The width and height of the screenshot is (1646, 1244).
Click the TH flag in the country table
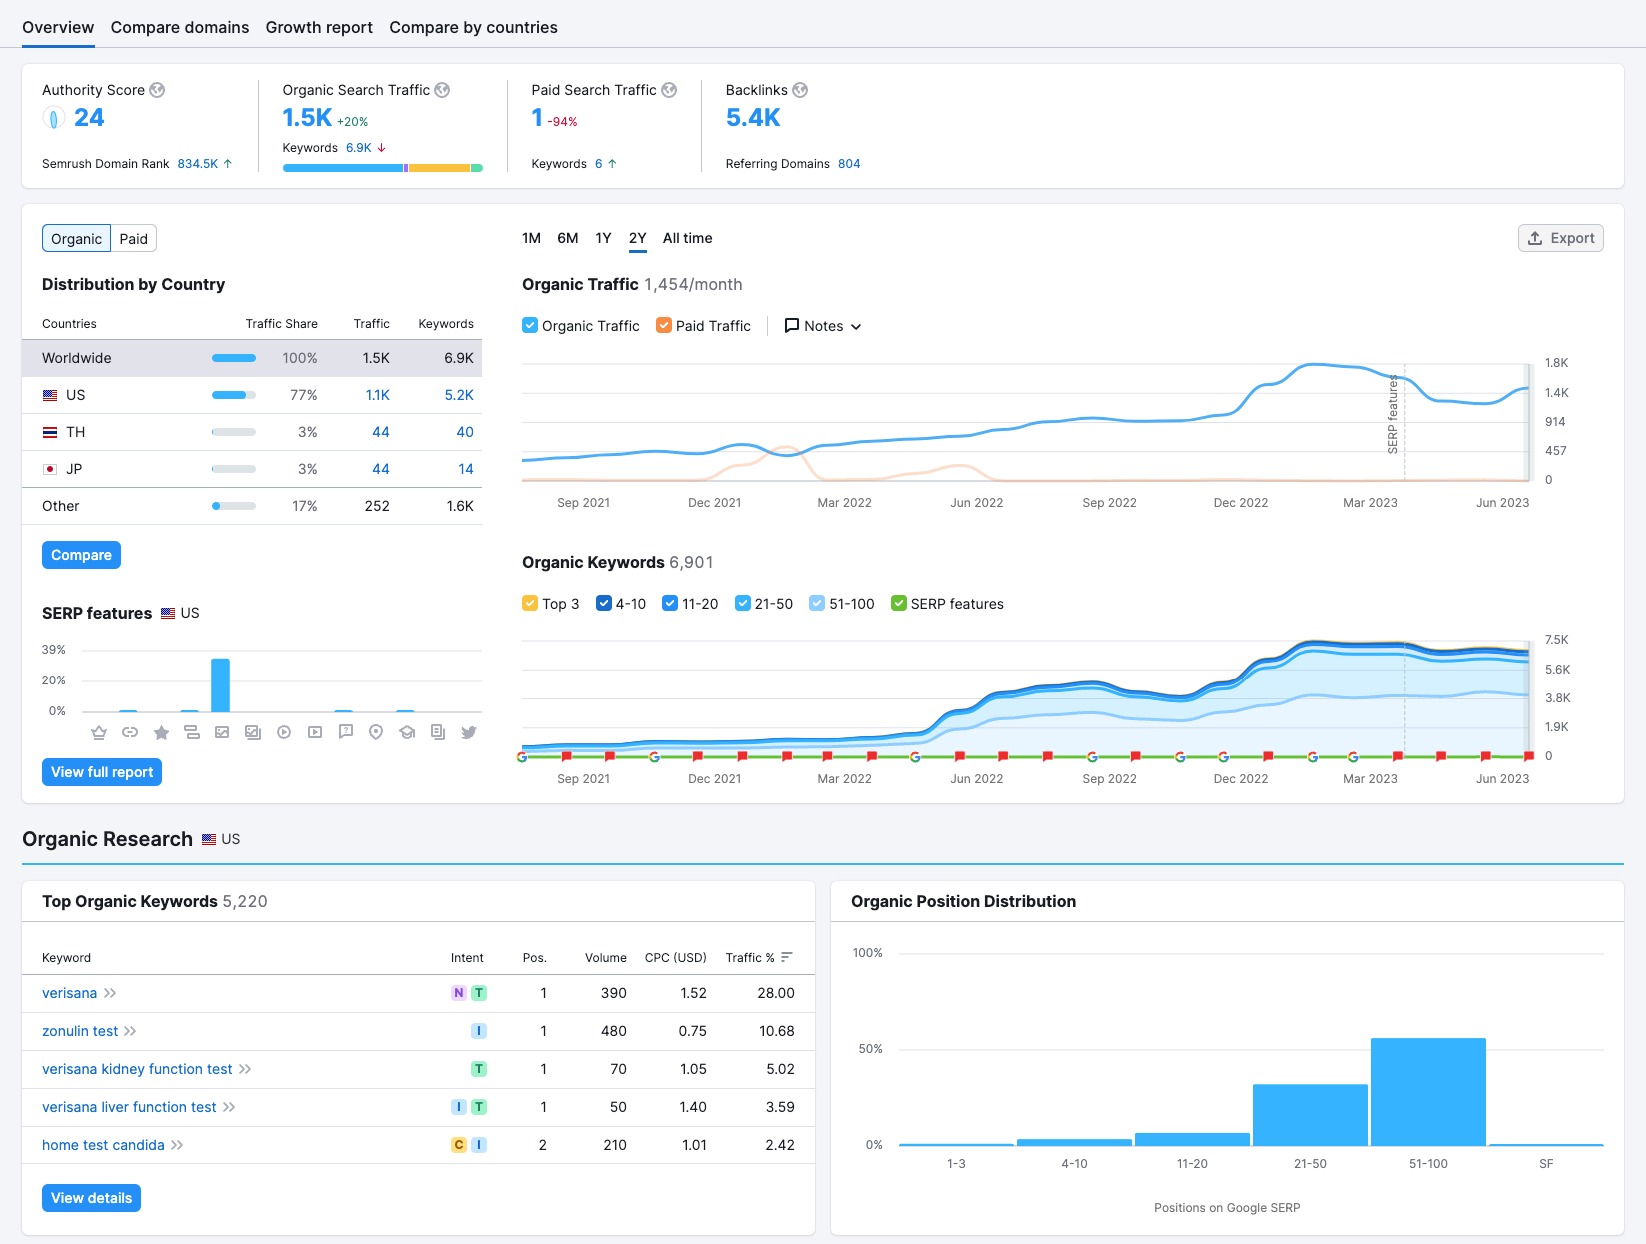(50, 432)
